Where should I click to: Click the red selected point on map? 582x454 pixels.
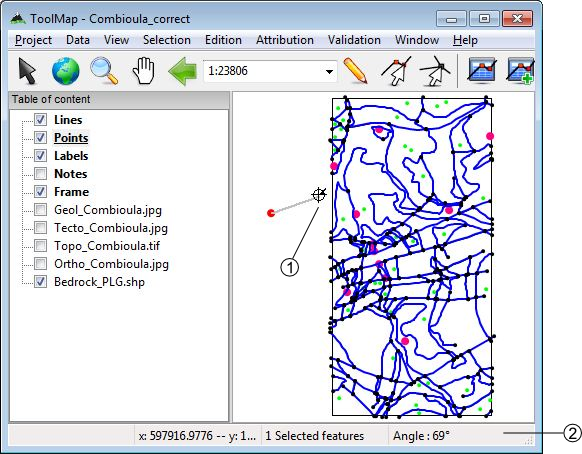271,213
